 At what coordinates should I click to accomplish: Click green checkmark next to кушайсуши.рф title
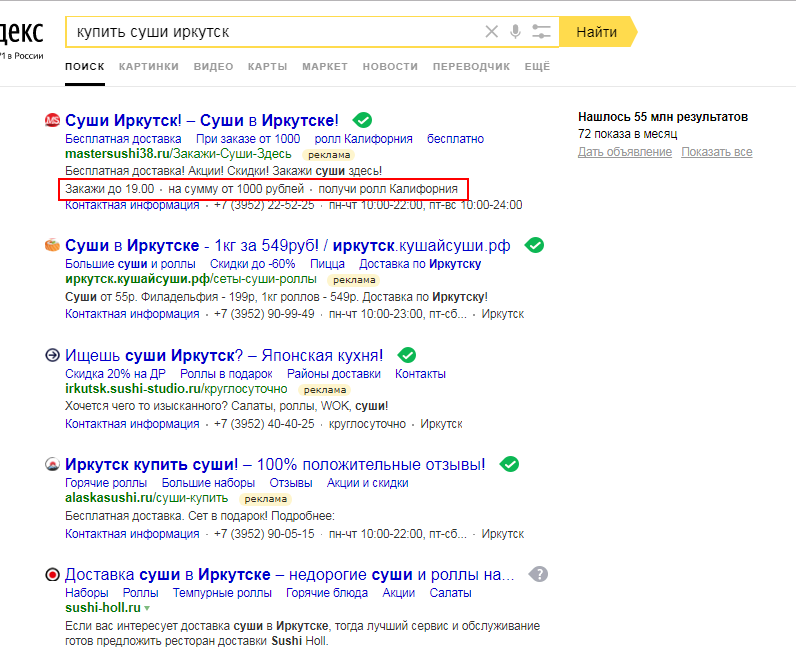[x=535, y=245]
